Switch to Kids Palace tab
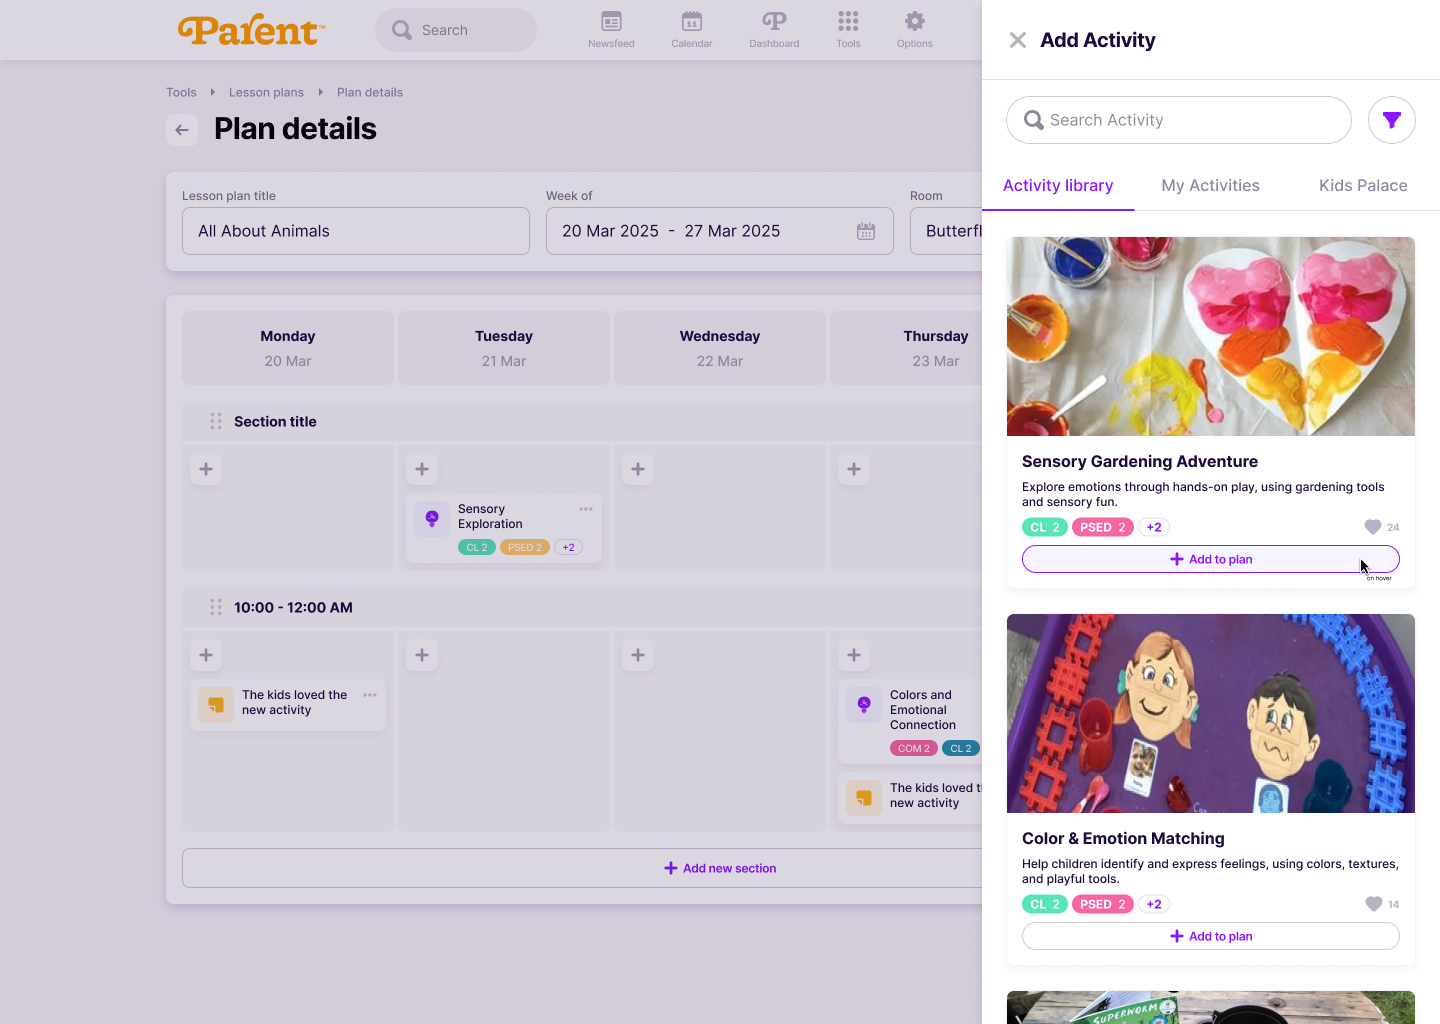This screenshot has height=1024, width=1440. pyautogui.click(x=1363, y=186)
